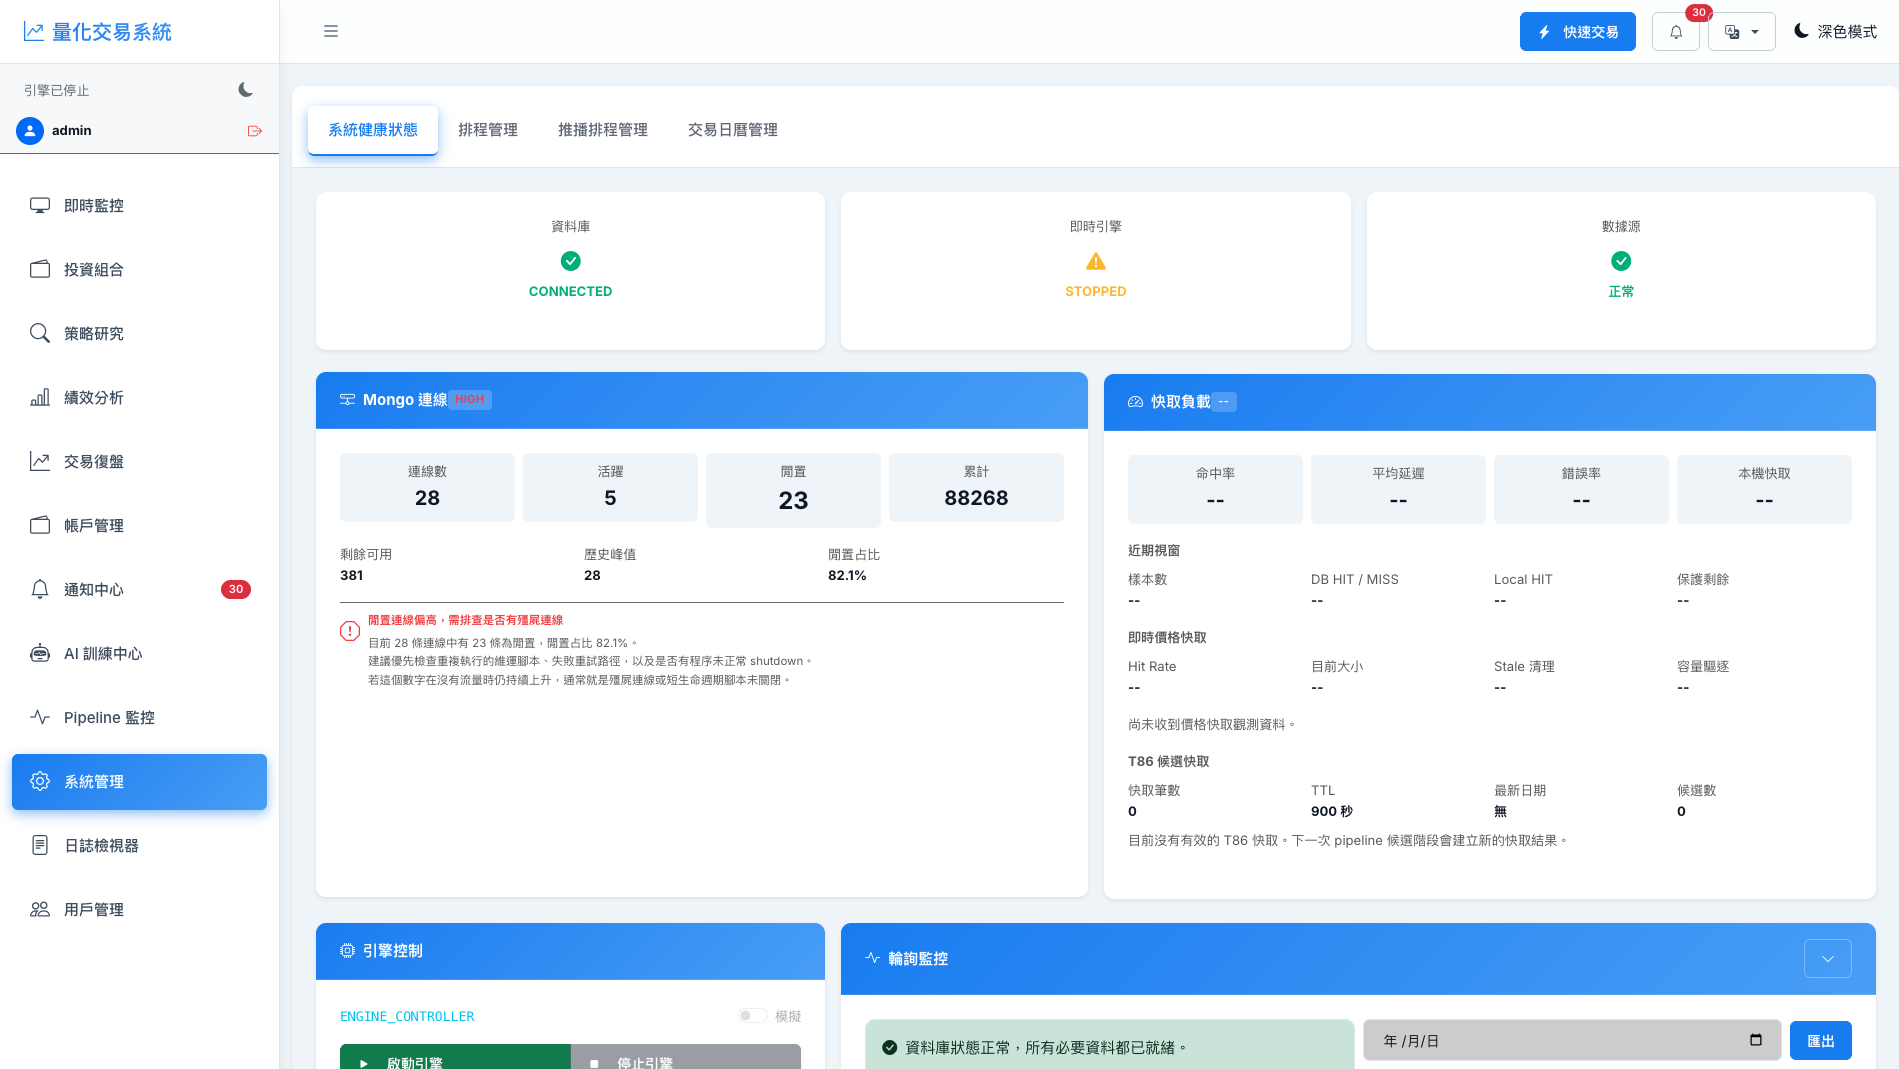This screenshot has width=1899, height=1069.
Task: Click the TTL 900 秒 value
Action: [x=1332, y=812]
